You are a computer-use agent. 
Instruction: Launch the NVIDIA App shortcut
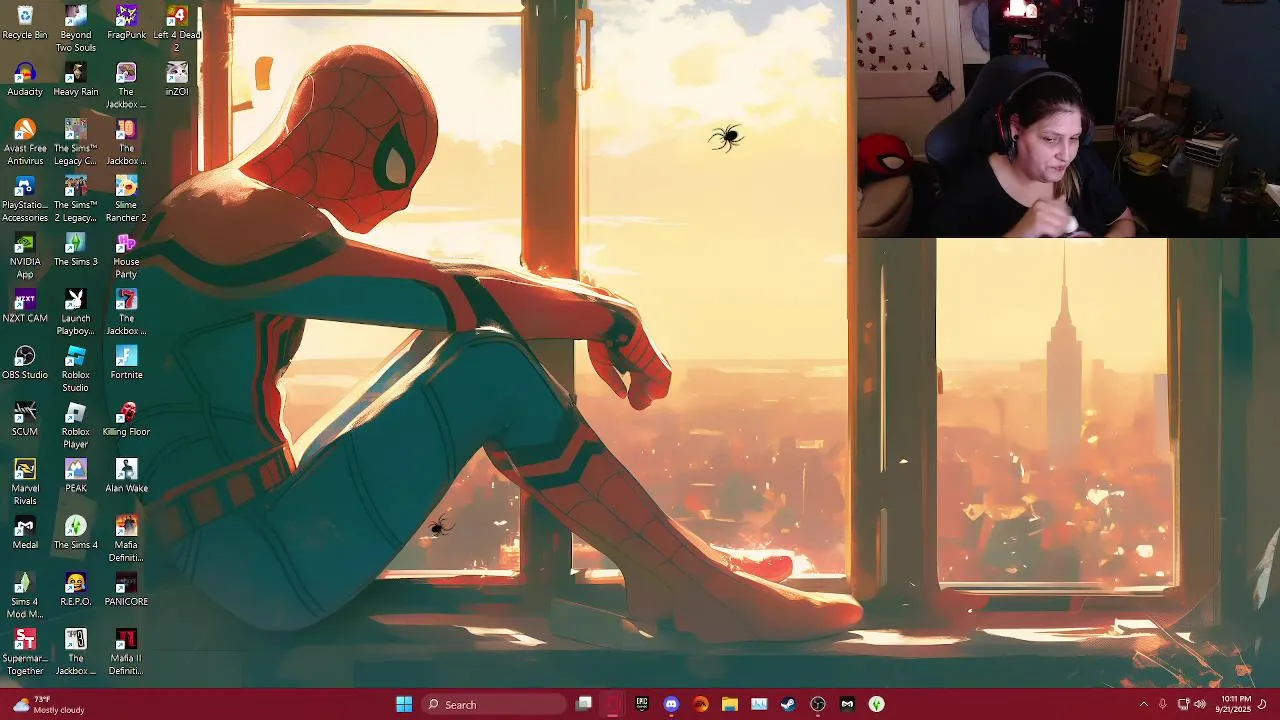tap(25, 255)
